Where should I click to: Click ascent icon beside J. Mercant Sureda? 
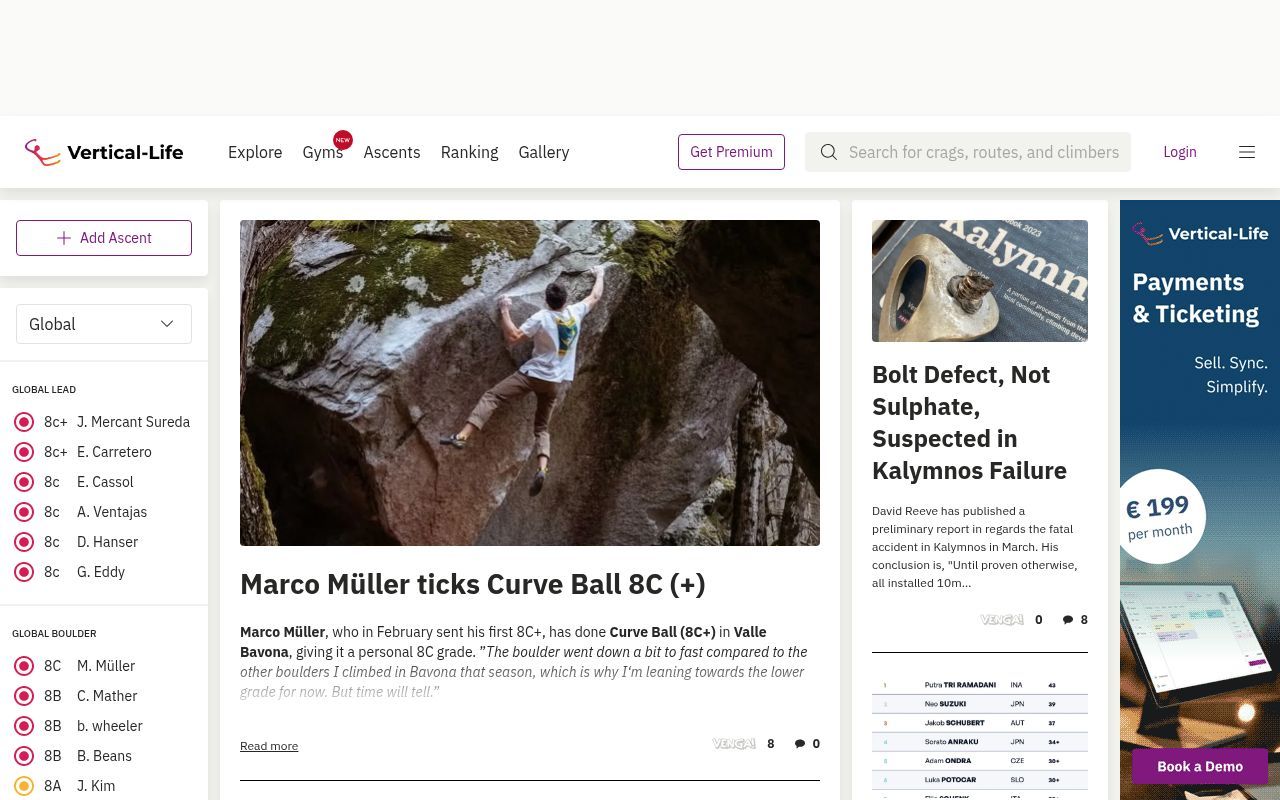click(24, 422)
